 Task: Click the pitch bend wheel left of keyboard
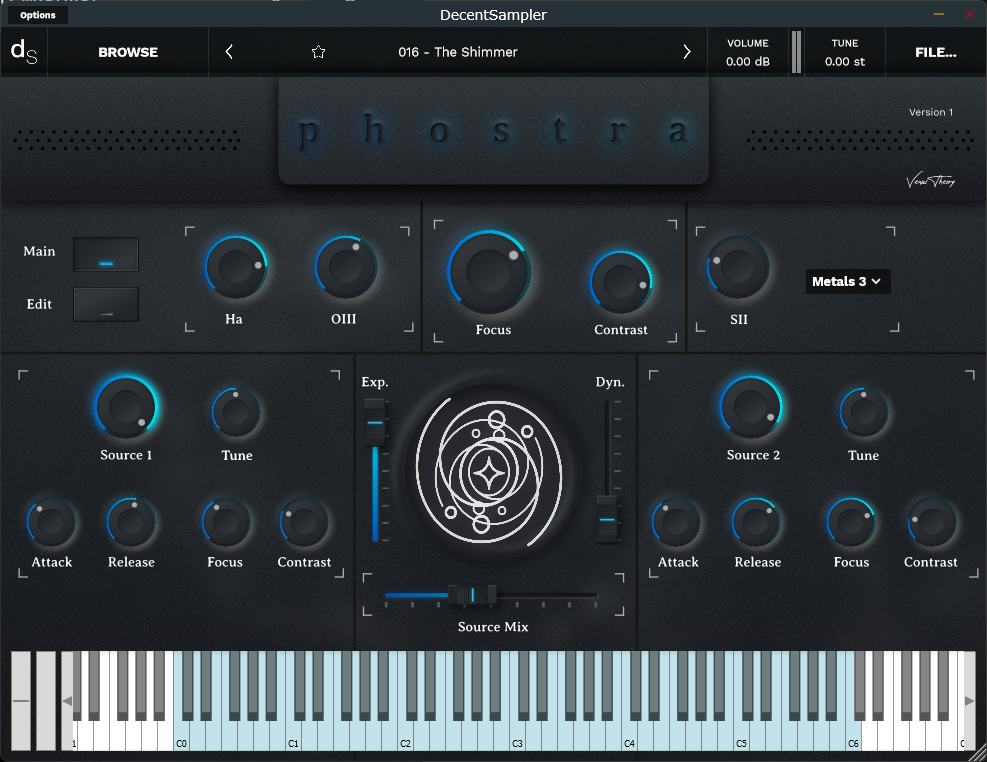pyautogui.click(x=21, y=700)
